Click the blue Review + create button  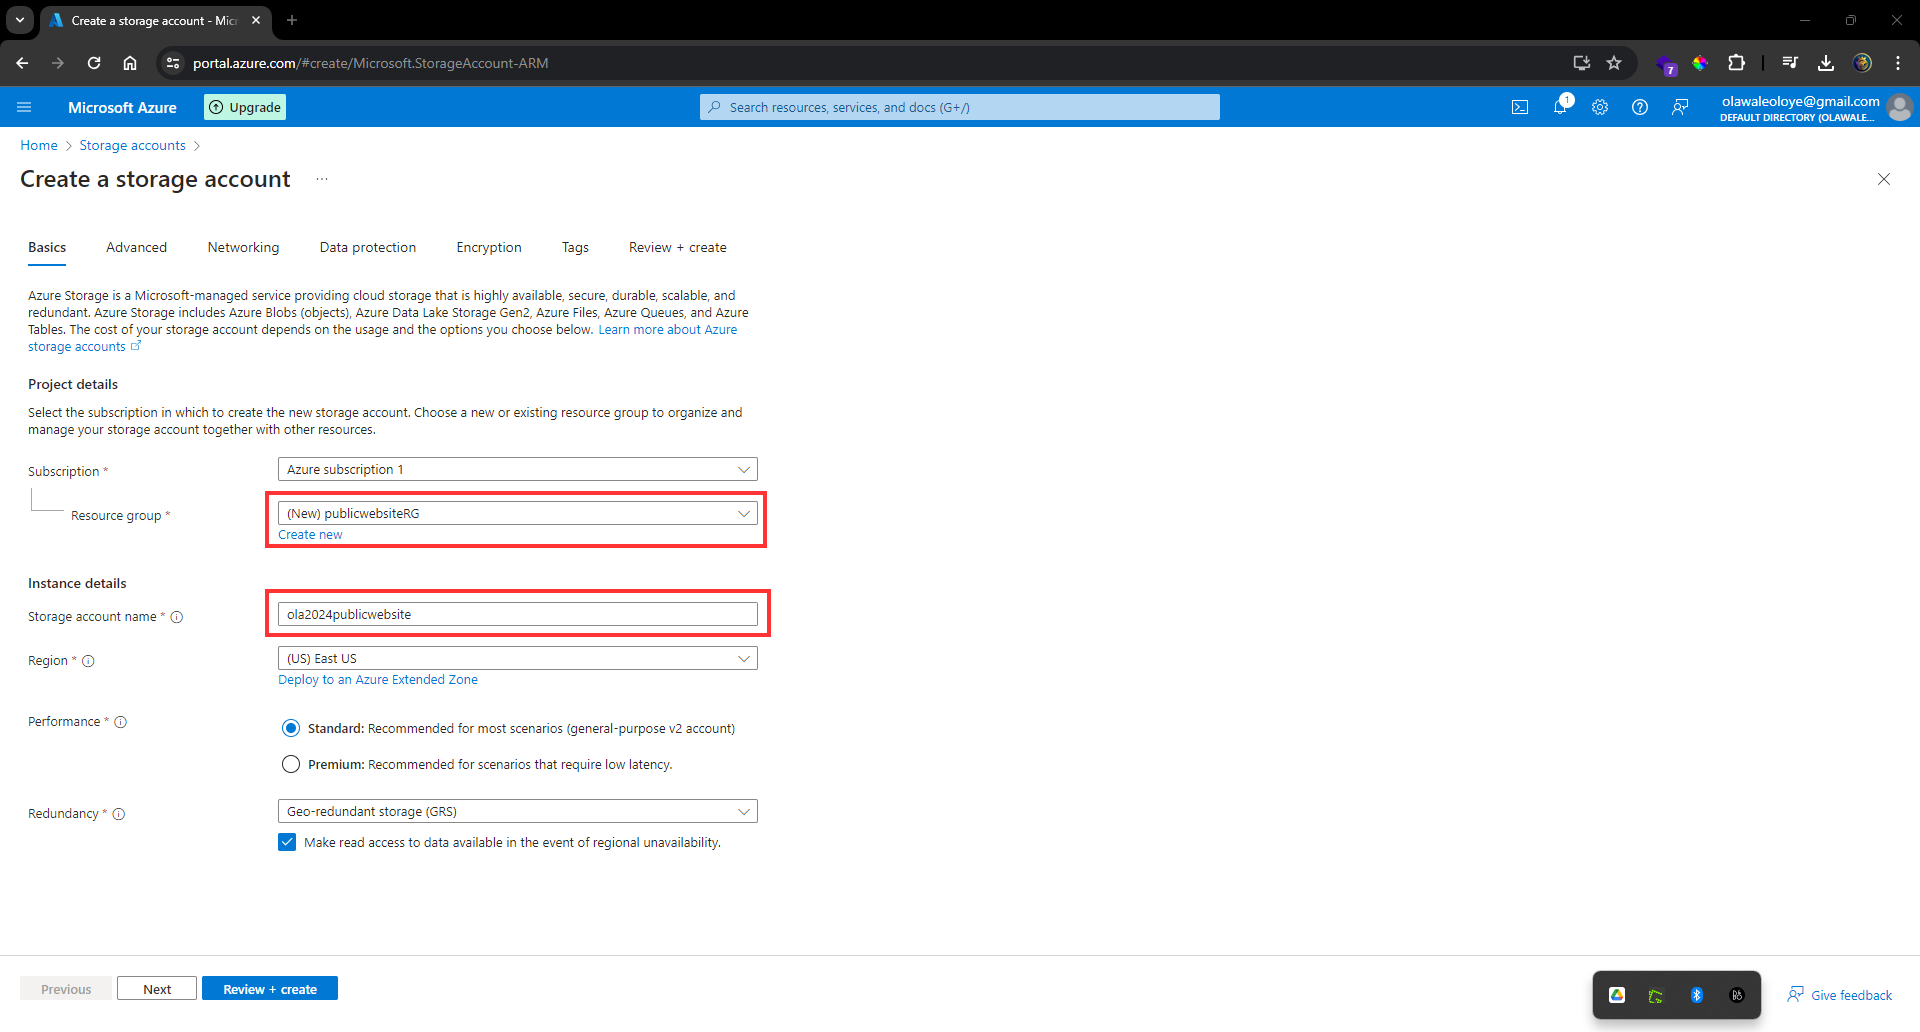coord(270,989)
